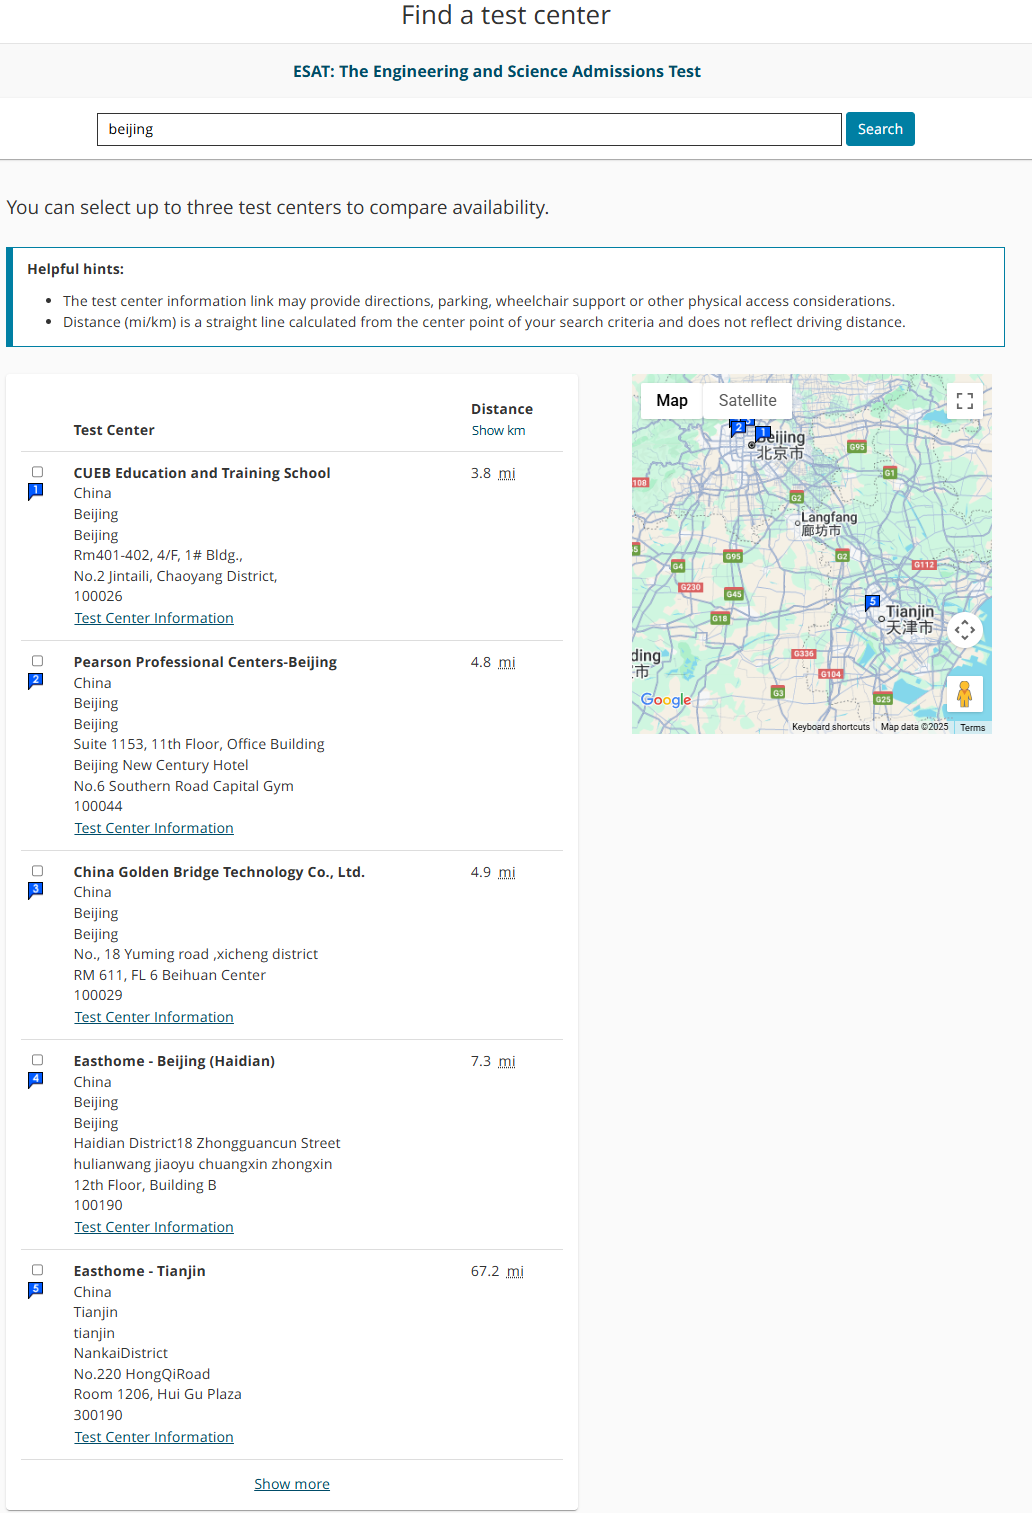This screenshot has width=1032, height=1513.
Task: Click map marker 1 near Beijing
Action: [763, 435]
